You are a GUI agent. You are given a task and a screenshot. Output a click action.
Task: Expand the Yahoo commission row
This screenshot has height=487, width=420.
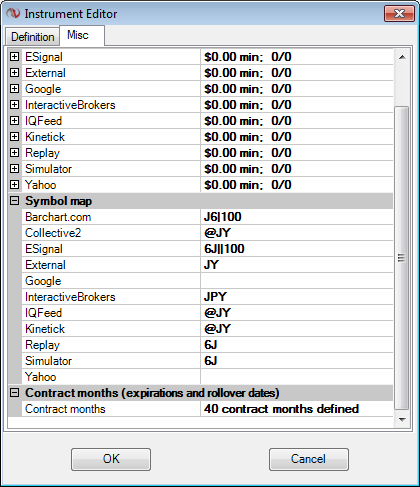[x=14, y=185]
